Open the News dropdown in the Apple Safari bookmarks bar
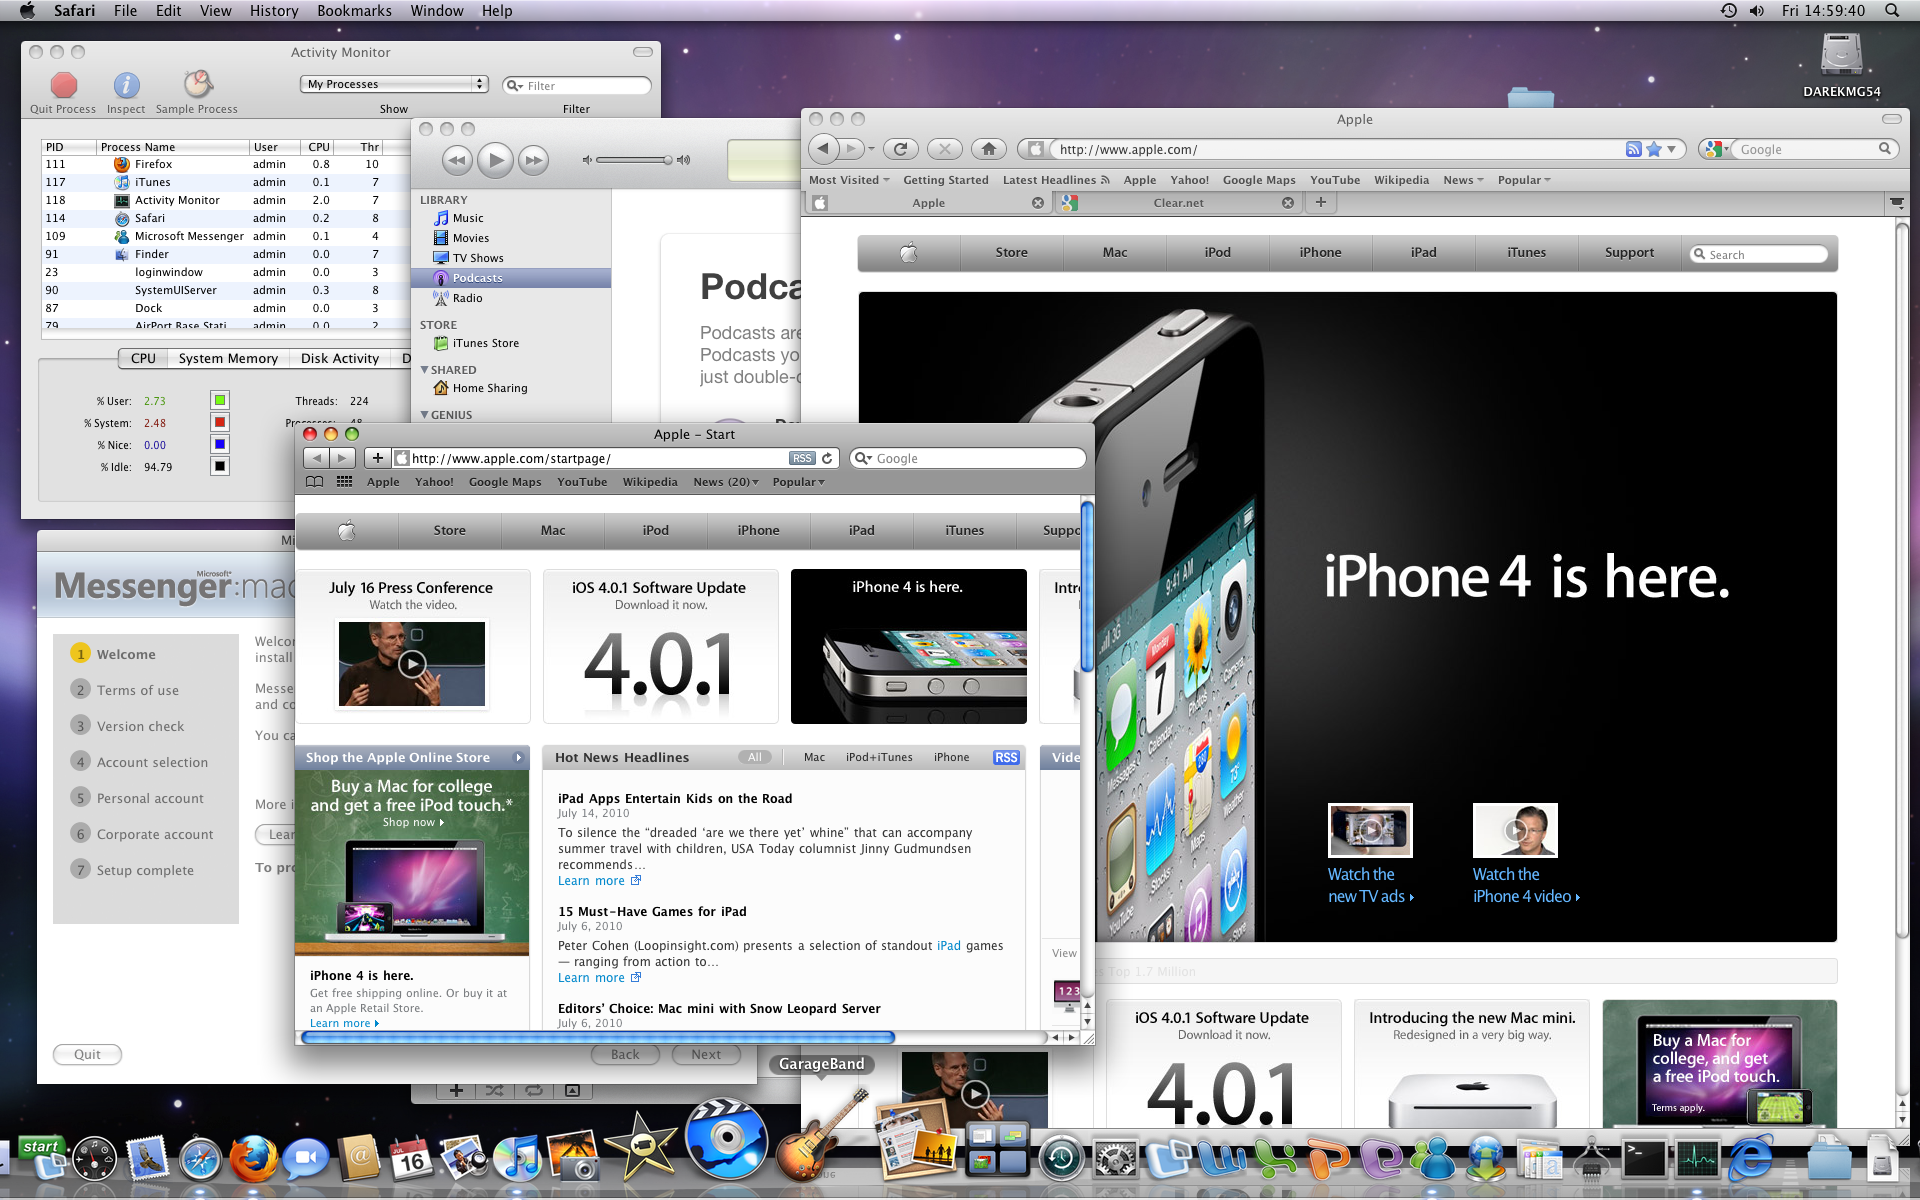Screen dimensions: 1920x1200 (1463, 180)
